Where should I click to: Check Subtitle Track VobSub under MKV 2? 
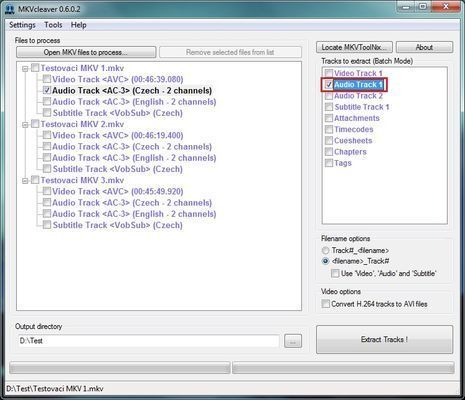[47, 169]
